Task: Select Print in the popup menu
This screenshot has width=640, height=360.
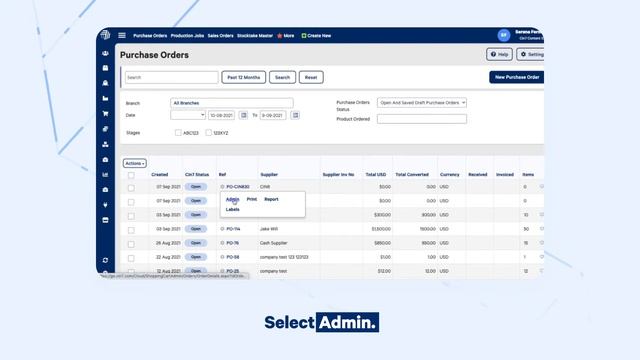Action: 252,199
